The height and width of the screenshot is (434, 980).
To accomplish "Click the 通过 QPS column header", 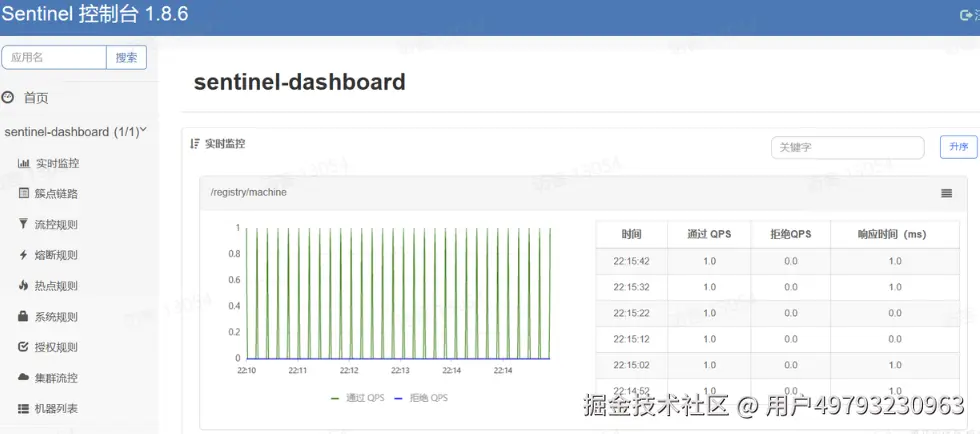I will point(709,235).
